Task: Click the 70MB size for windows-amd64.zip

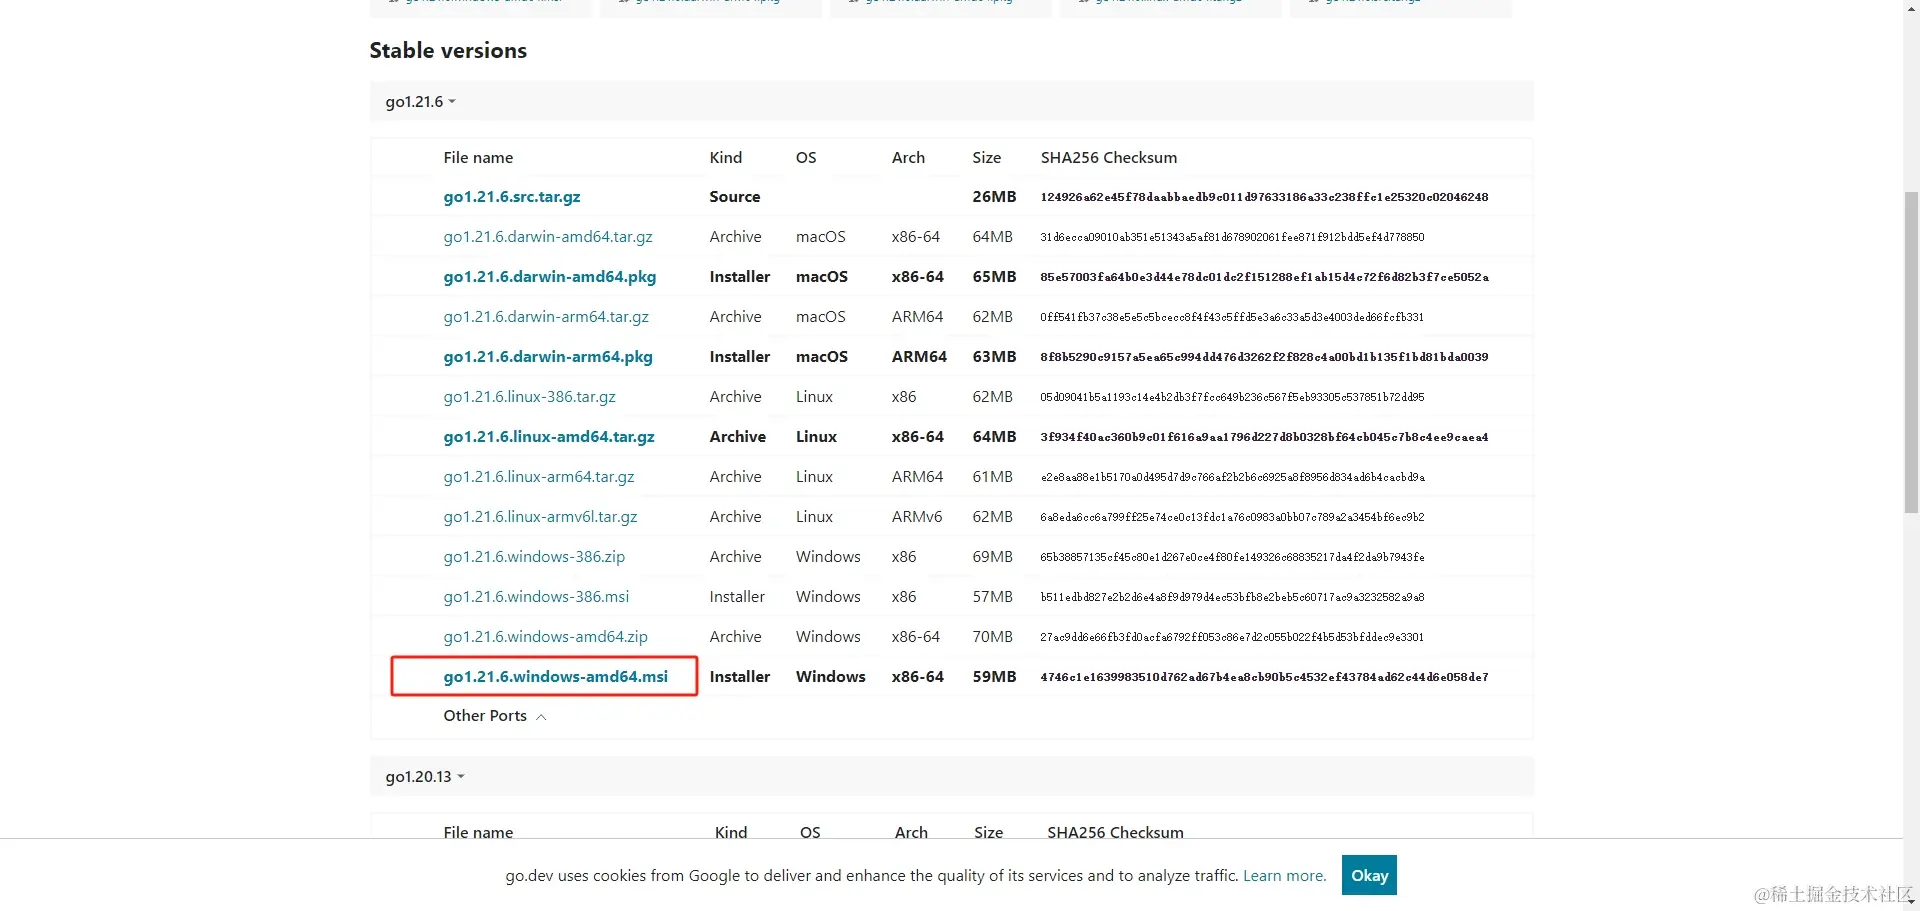Action: coord(992,637)
